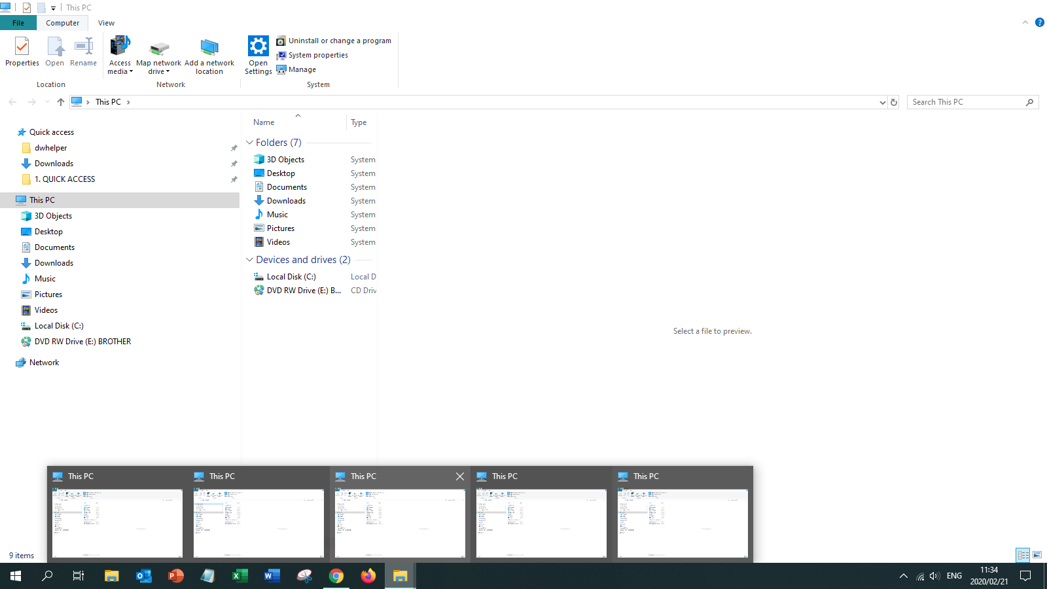Switch to large icons view layout
This screenshot has height=589, width=1047.
[x=1037, y=555]
